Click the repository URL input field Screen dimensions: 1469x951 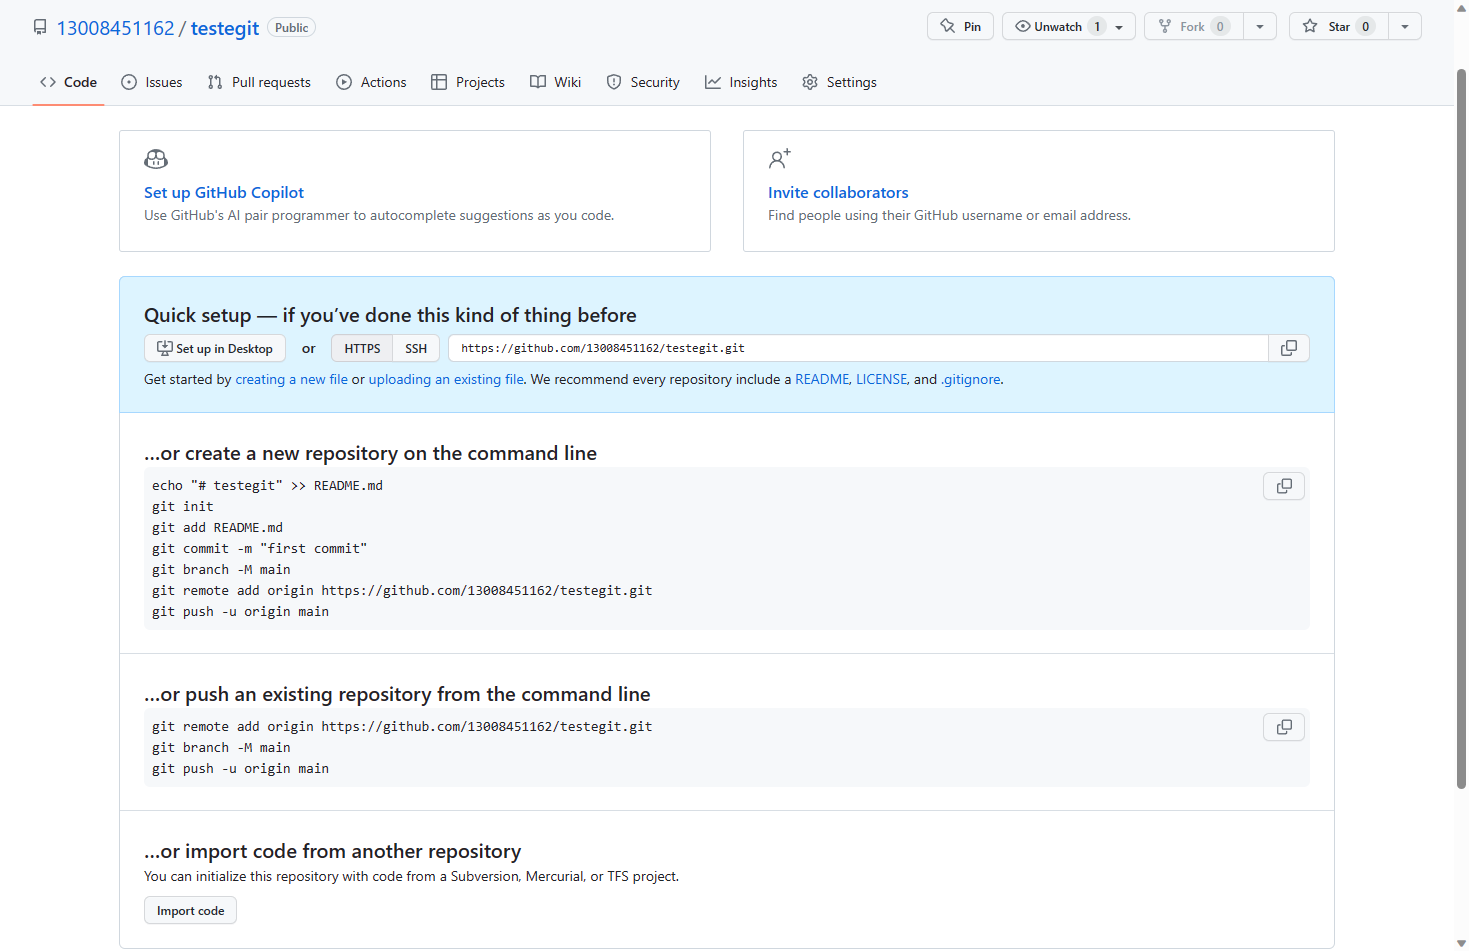click(x=858, y=348)
